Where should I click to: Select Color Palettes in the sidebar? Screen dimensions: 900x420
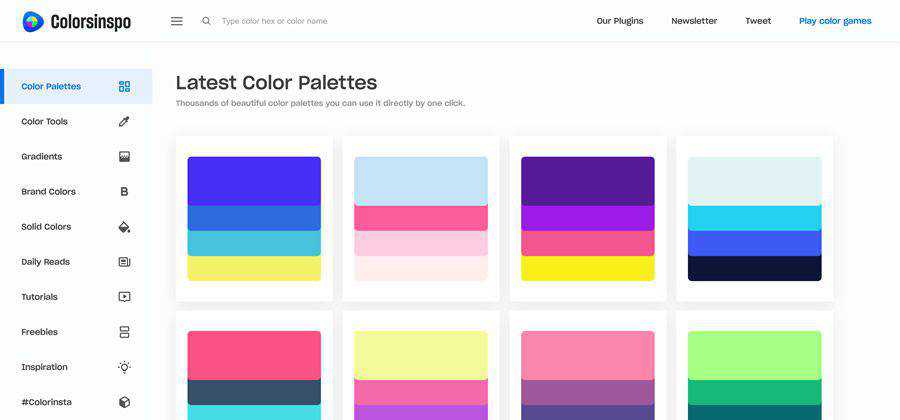[x=51, y=86]
